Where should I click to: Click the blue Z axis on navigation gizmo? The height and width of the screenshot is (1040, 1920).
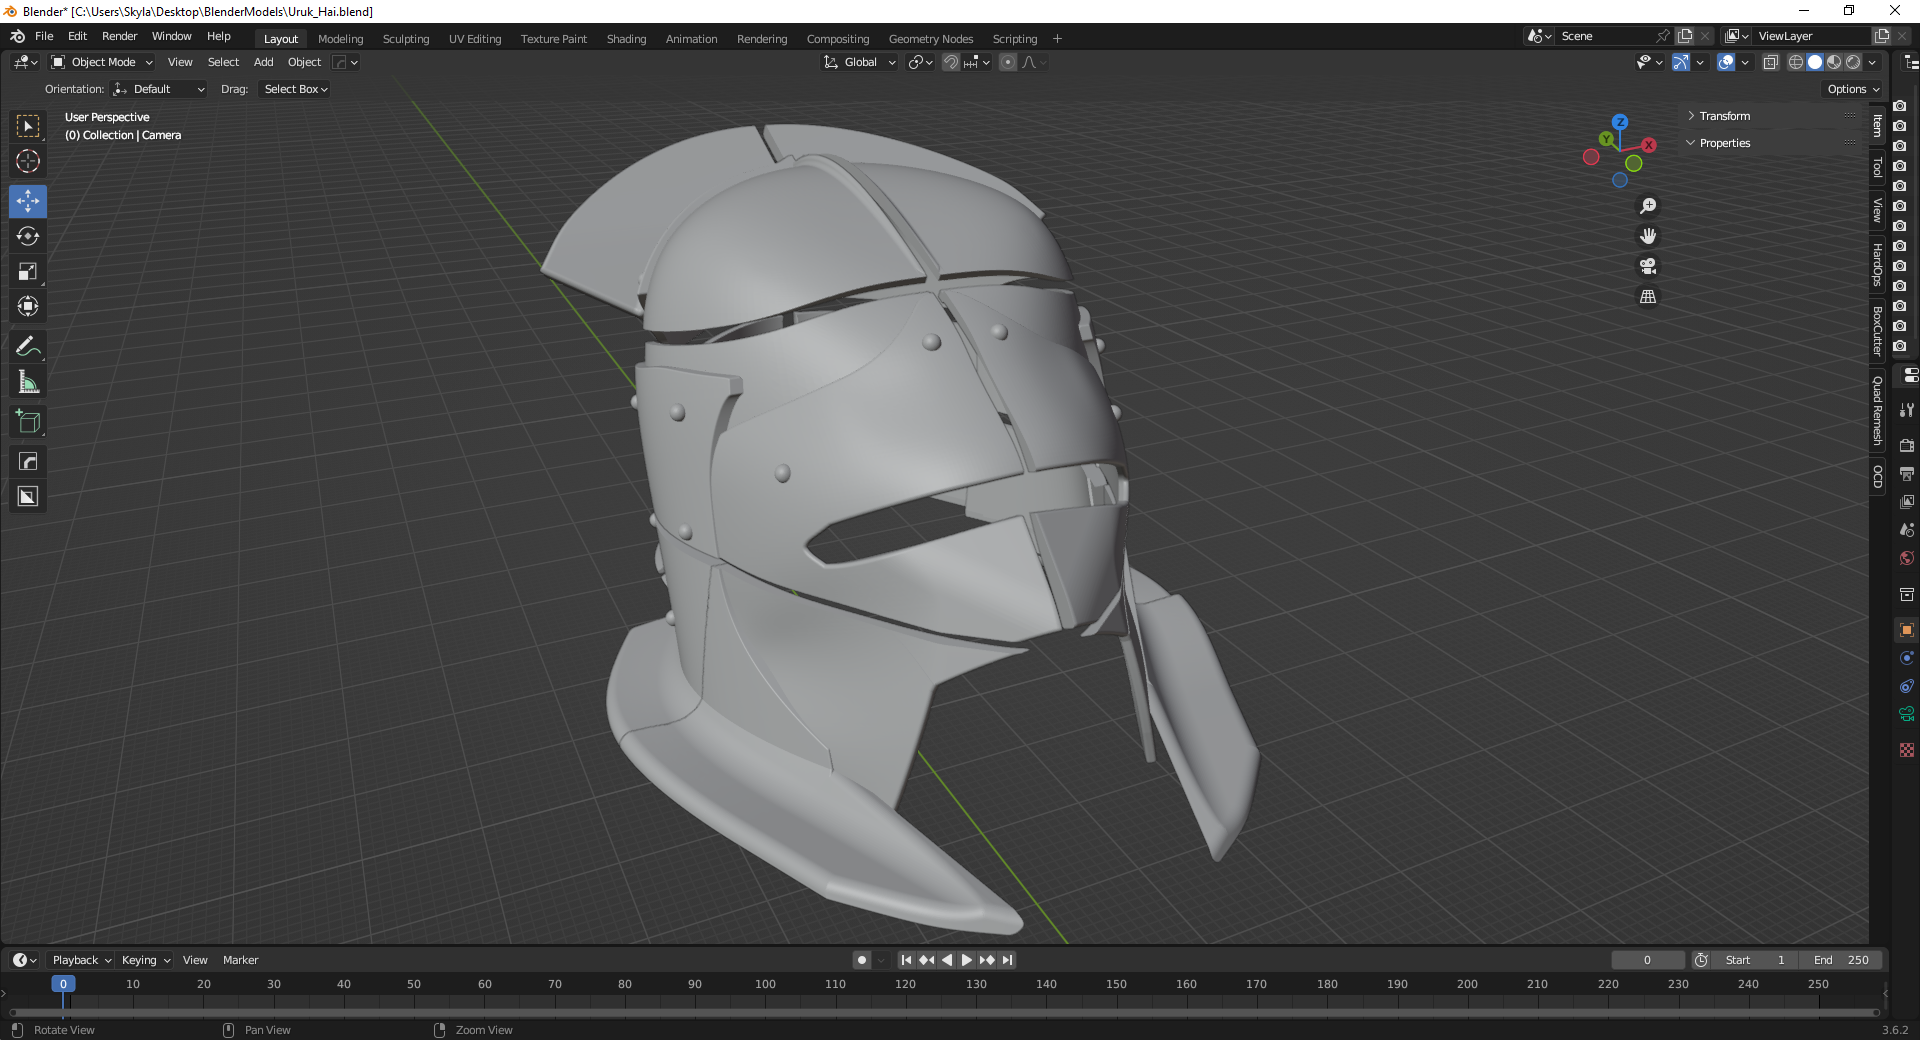coord(1620,122)
